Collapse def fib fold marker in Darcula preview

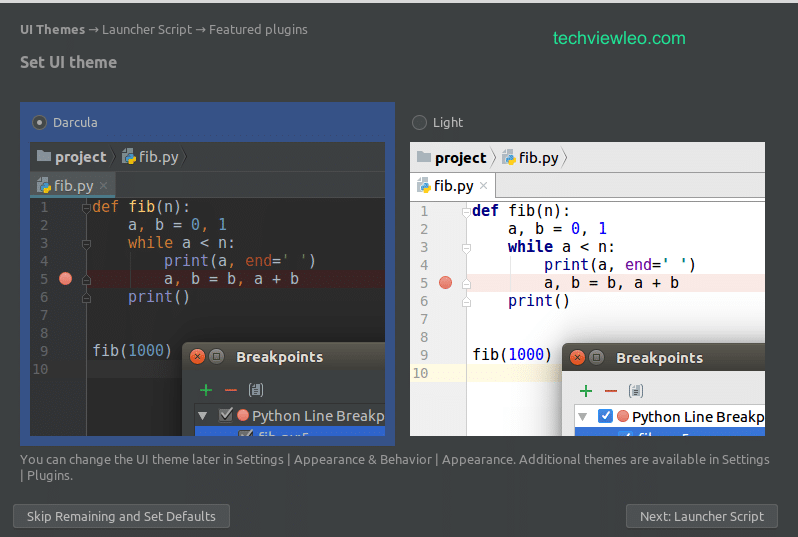point(86,207)
